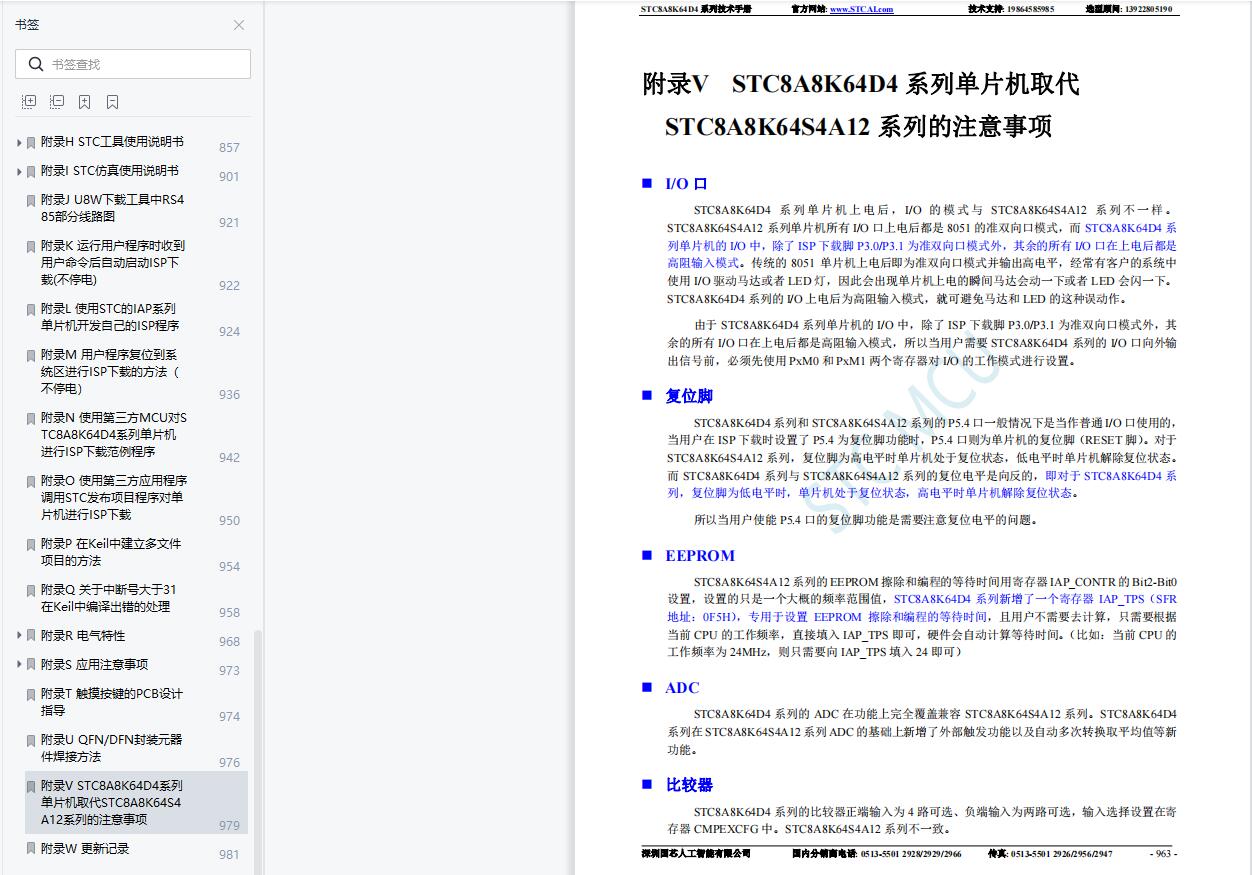The width and height of the screenshot is (1252, 875).
Task: Click the bookmark icon beside 附录Q
Action: point(31,591)
